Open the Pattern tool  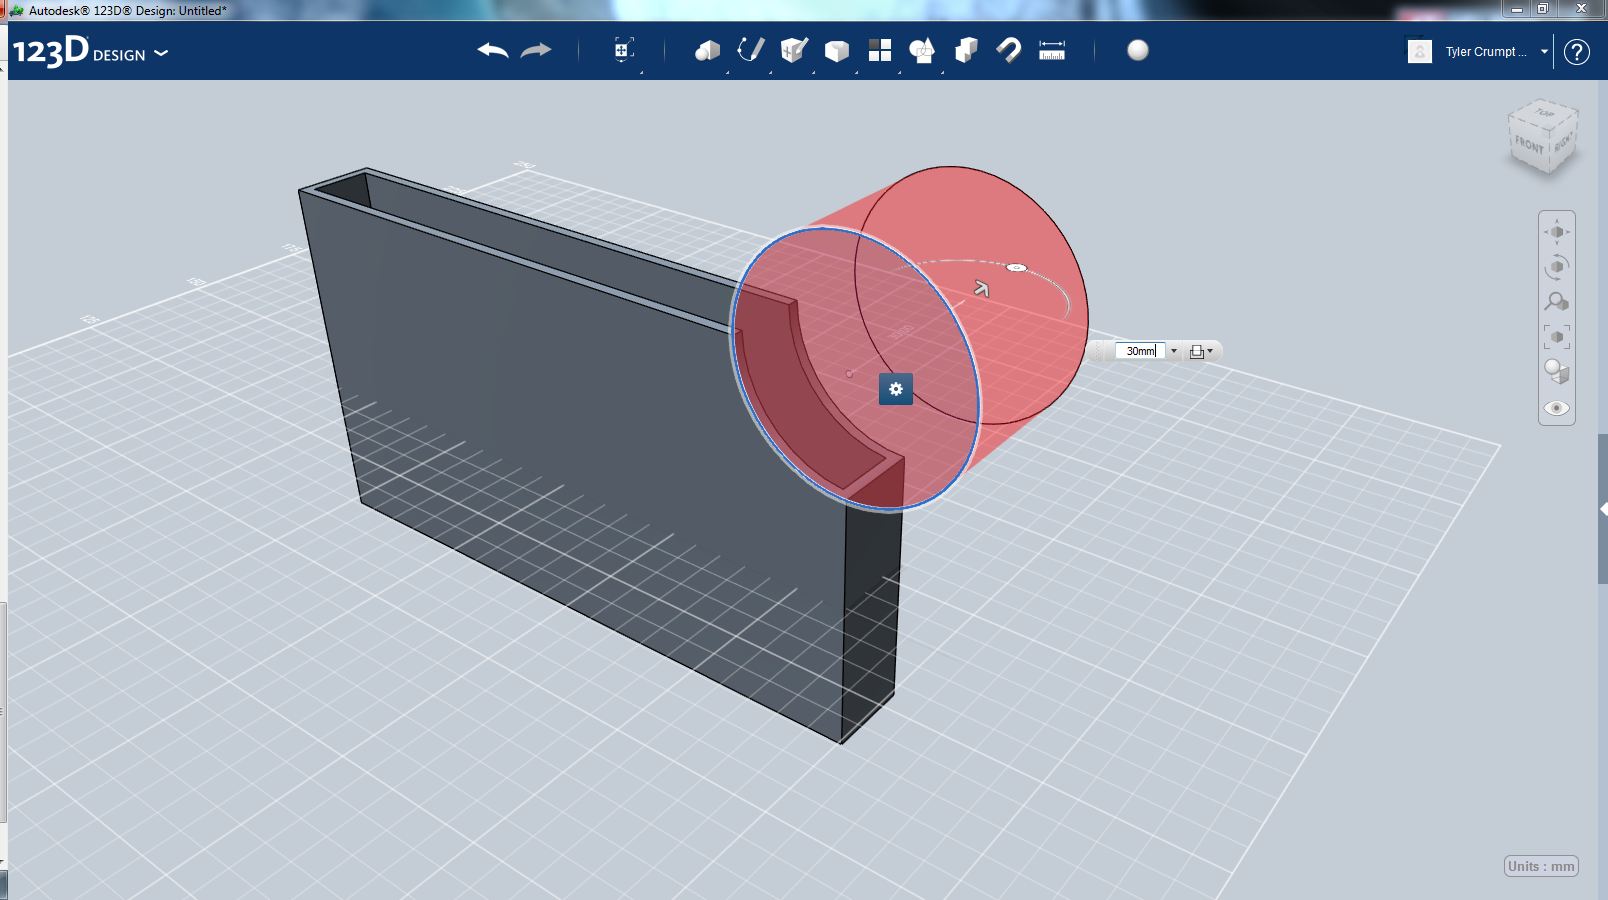click(x=880, y=50)
